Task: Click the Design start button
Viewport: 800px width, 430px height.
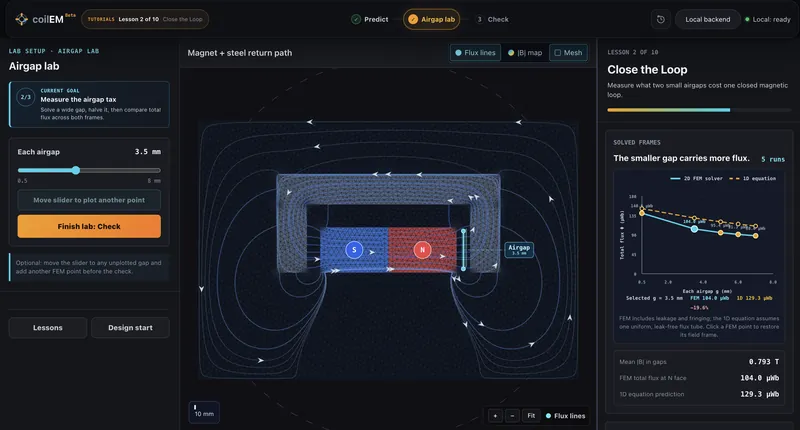Action: tap(130, 327)
